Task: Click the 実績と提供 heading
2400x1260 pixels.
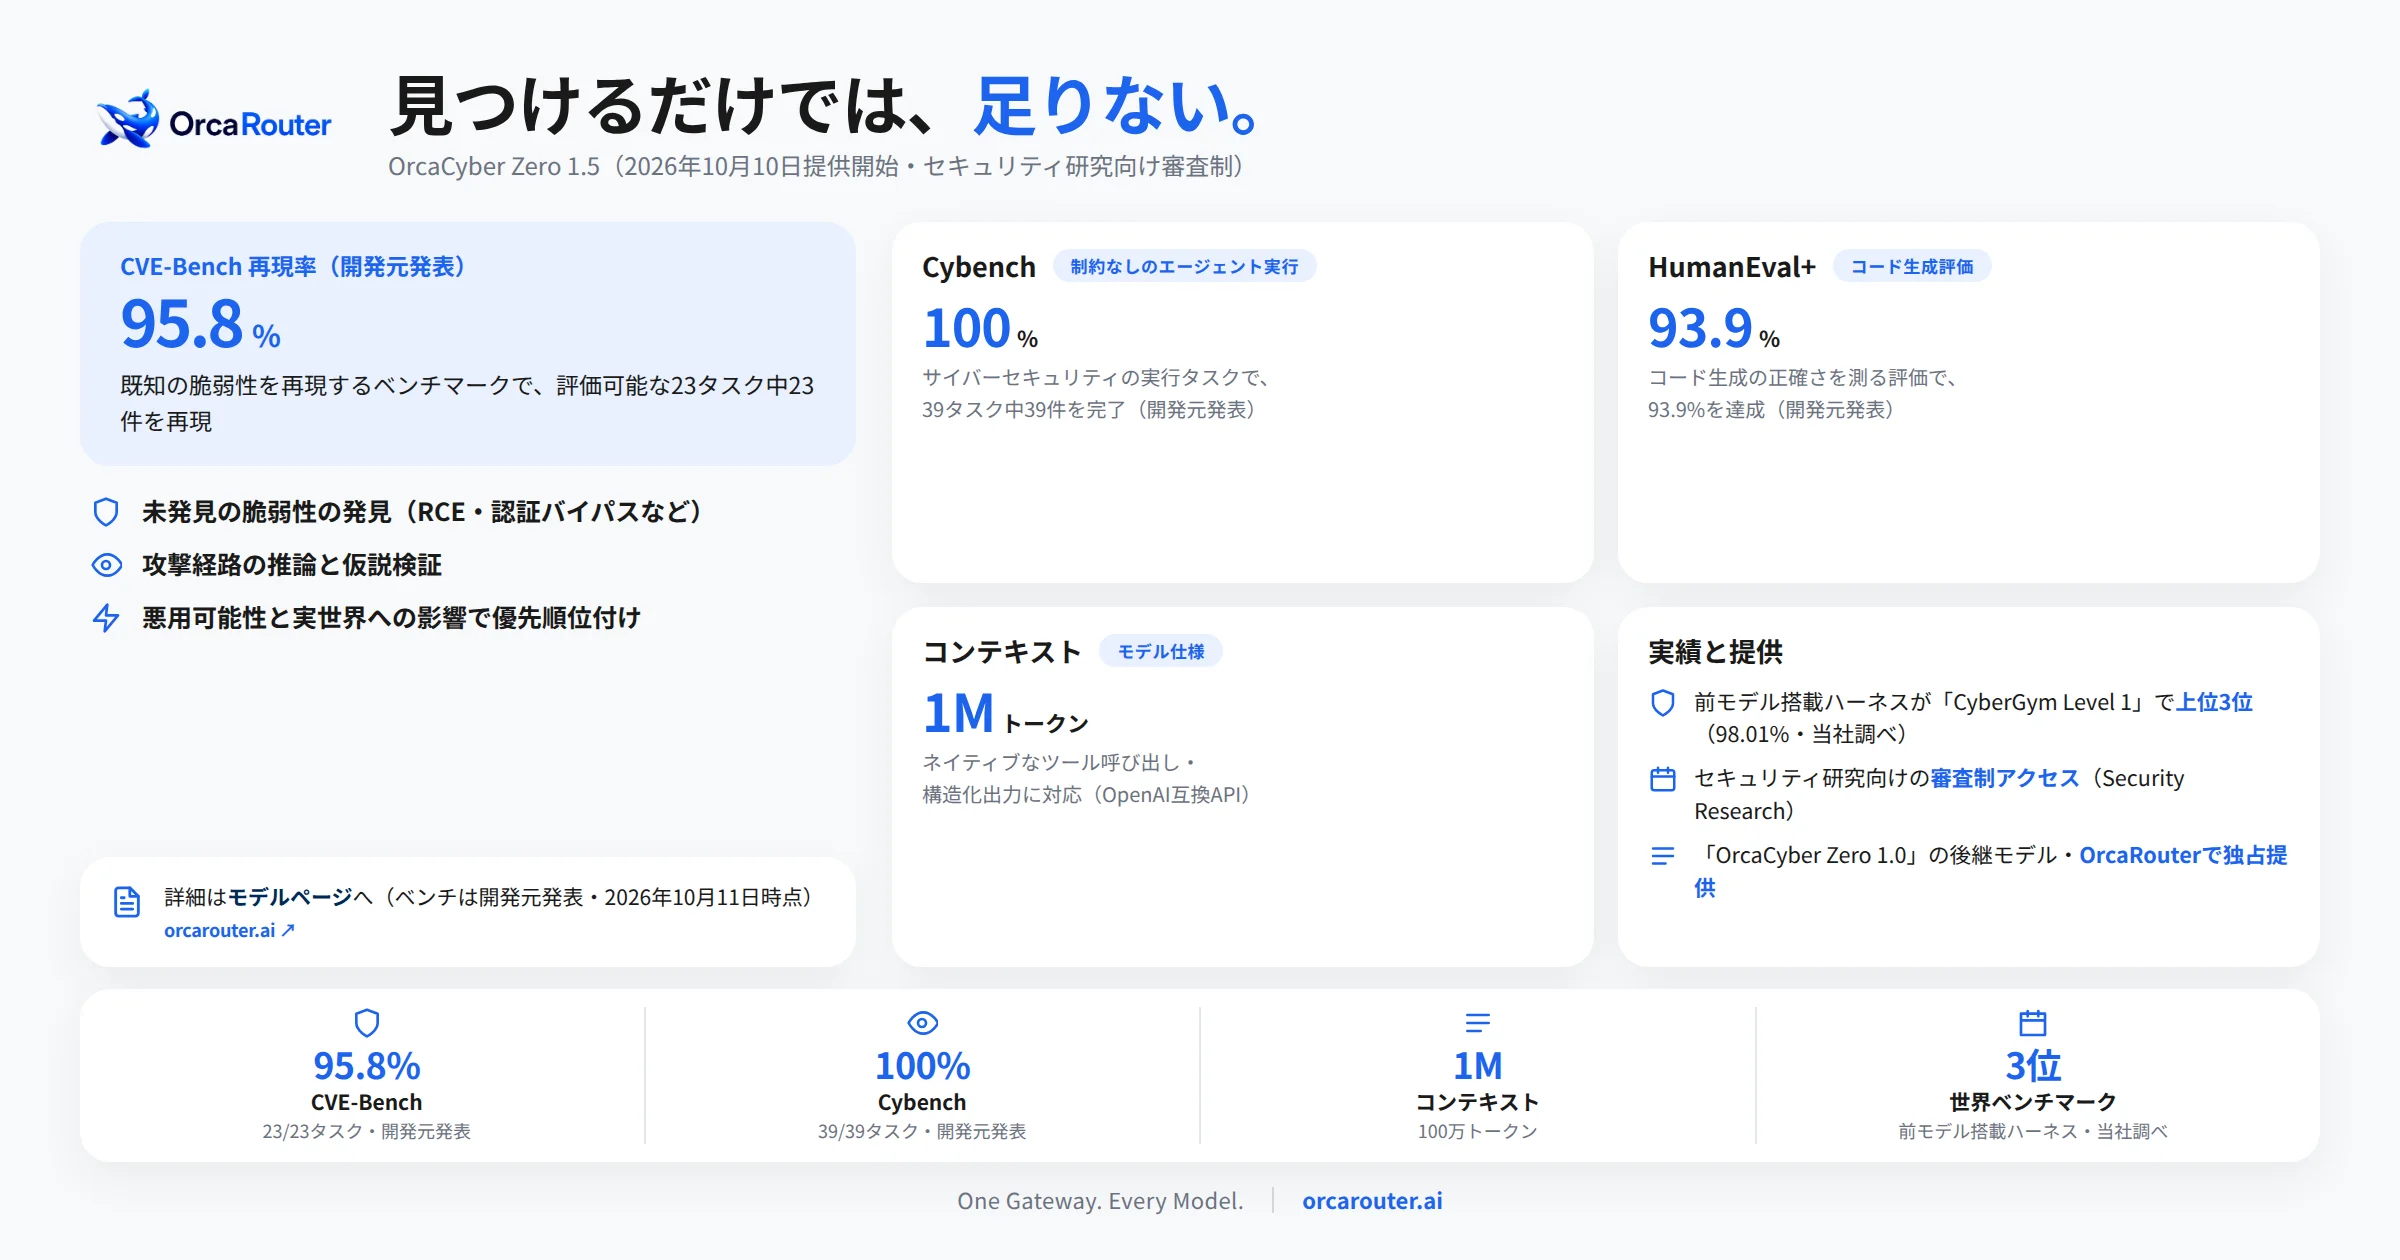Action: click(1715, 652)
